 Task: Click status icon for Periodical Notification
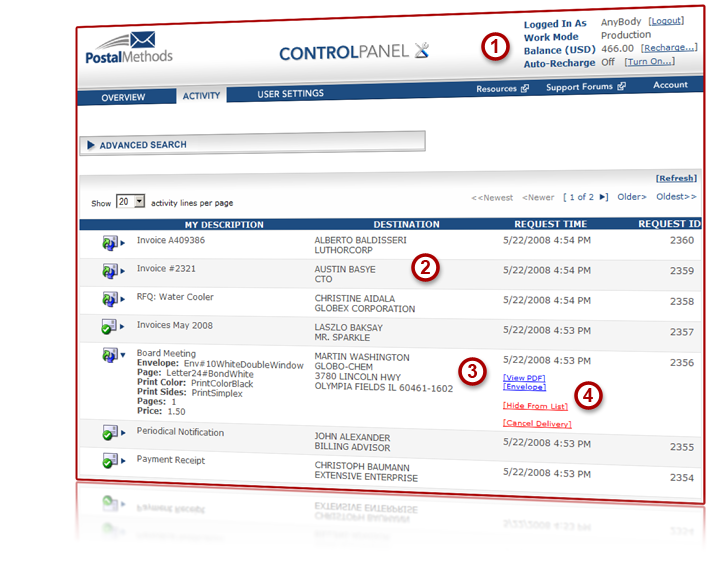(110, 433)
